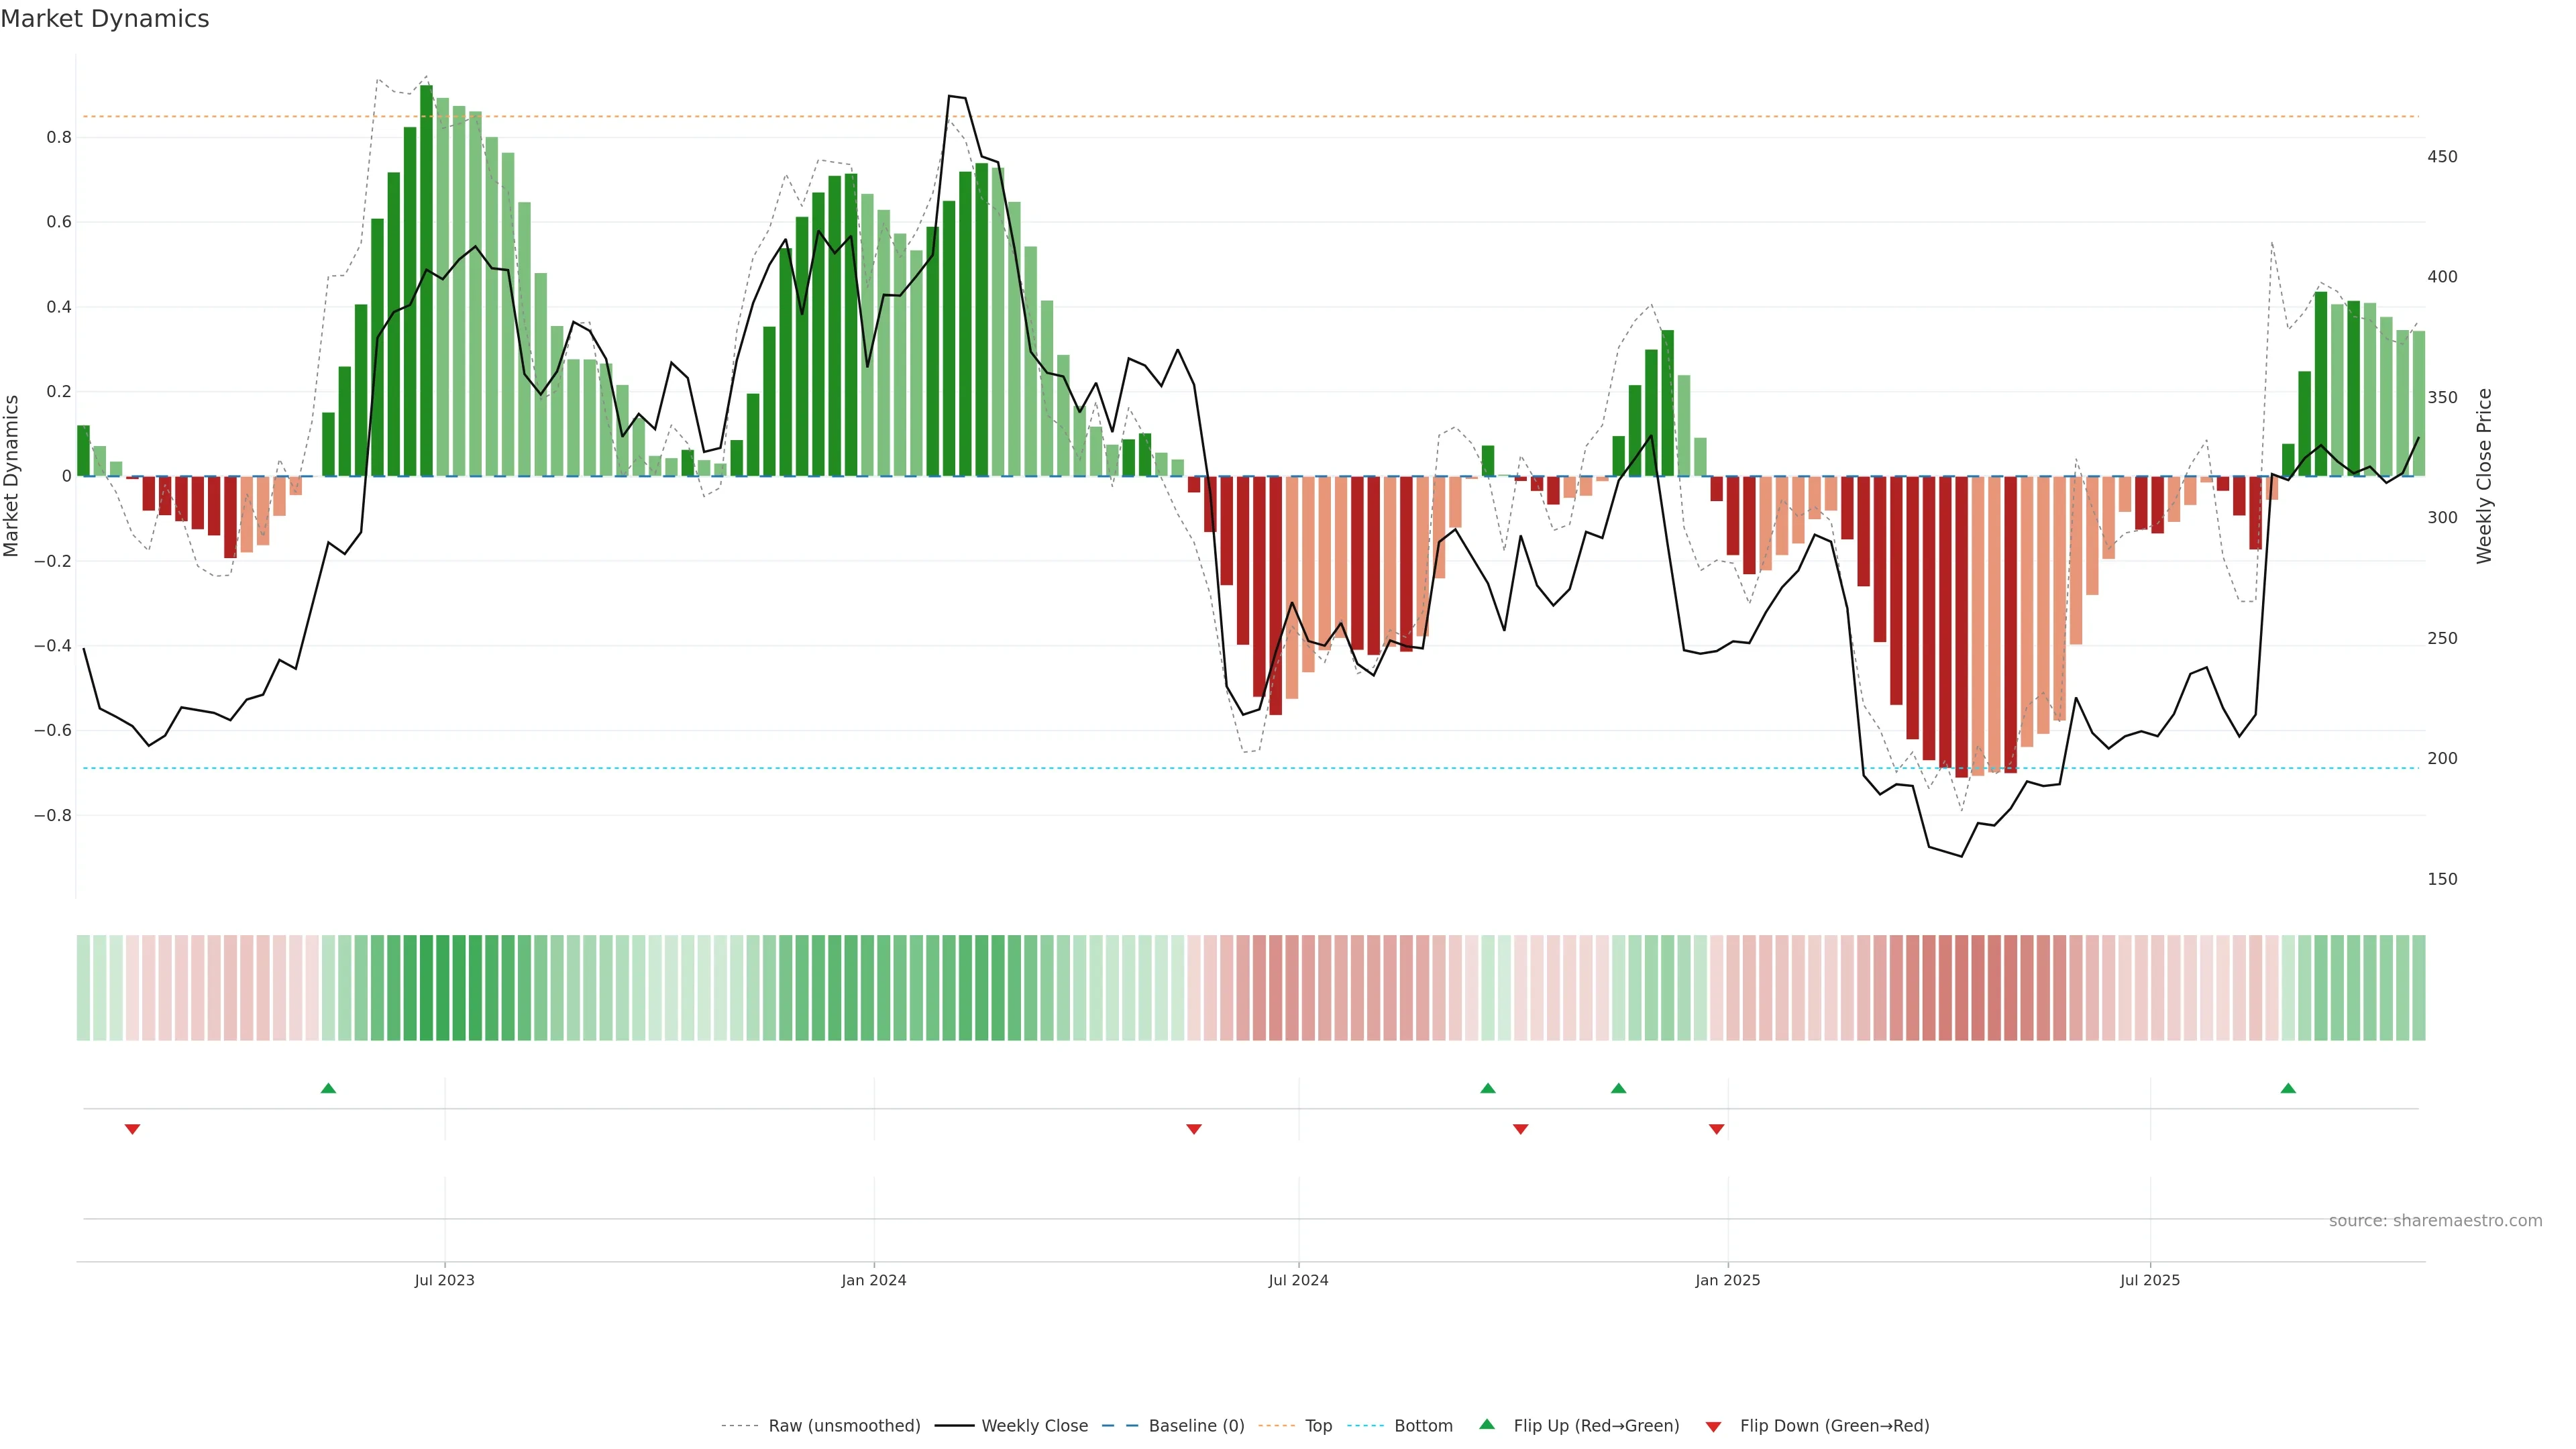This screenshot has height=1449, width=2576.
Task: Toggle the Baseline (0) legend entry
Action: (x=1196, y=1426)
